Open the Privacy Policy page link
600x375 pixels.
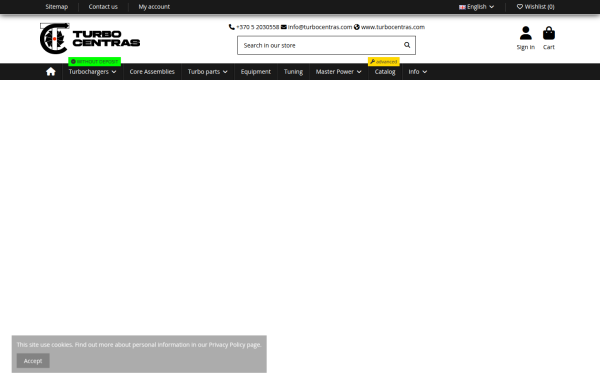click(227, 344)
